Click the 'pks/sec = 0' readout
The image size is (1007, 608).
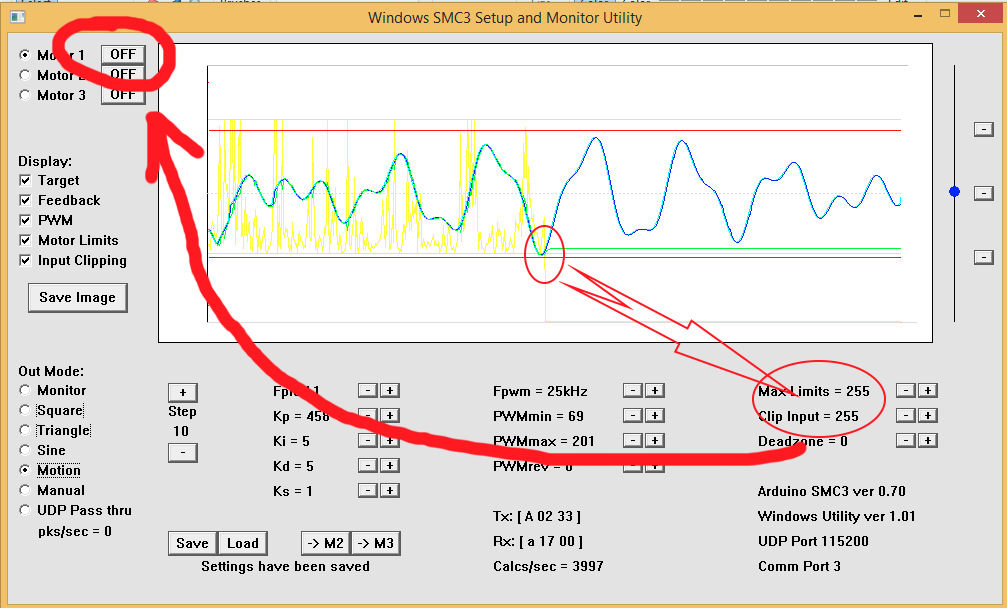74,532
